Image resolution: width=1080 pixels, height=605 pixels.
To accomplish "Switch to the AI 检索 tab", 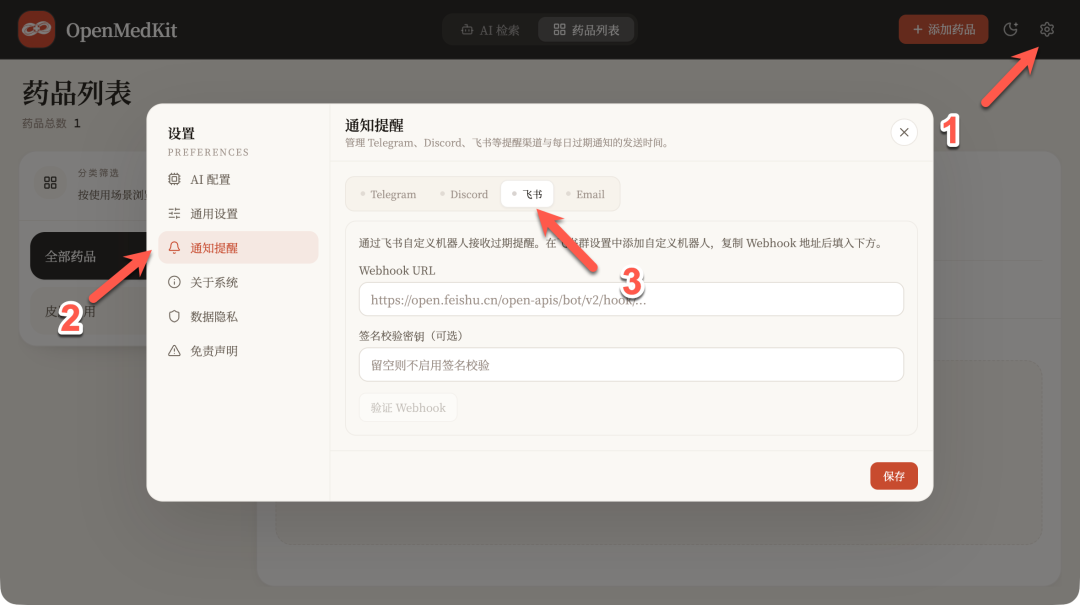I will tap(490, 30).
